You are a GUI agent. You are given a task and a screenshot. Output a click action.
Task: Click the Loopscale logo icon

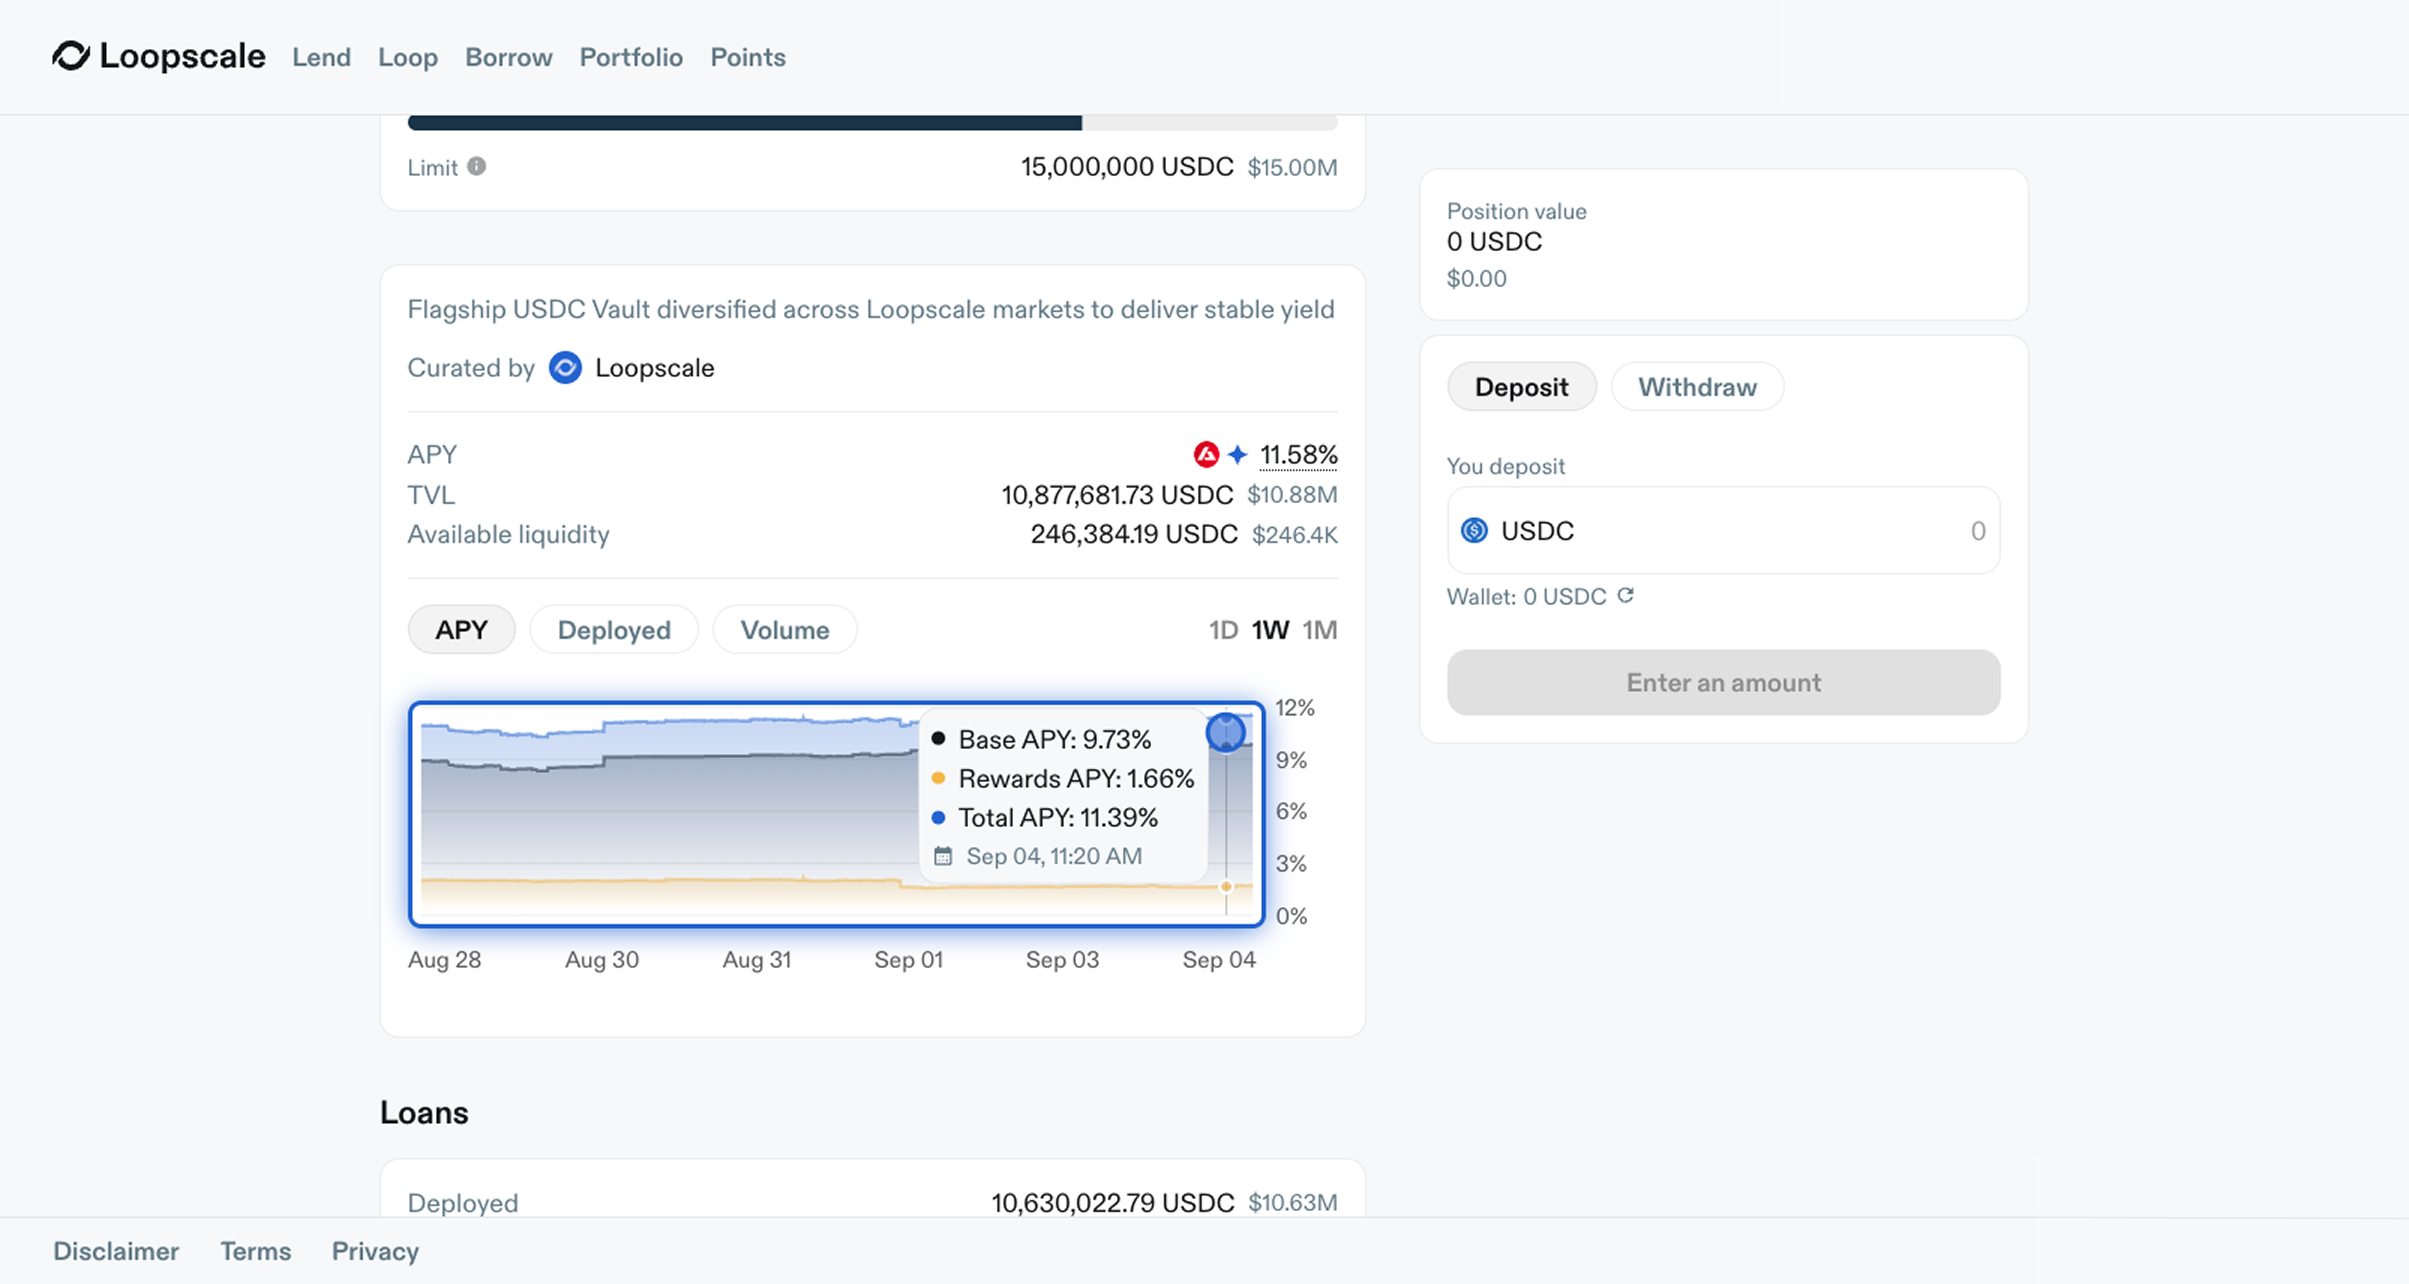point(71,56)
